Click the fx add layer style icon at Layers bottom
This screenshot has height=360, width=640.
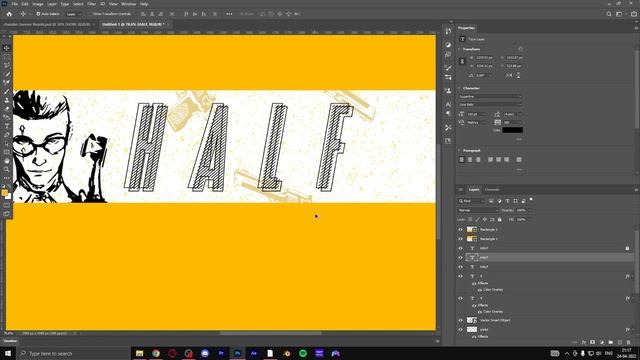pyautogui.click(x=584, y=342)
